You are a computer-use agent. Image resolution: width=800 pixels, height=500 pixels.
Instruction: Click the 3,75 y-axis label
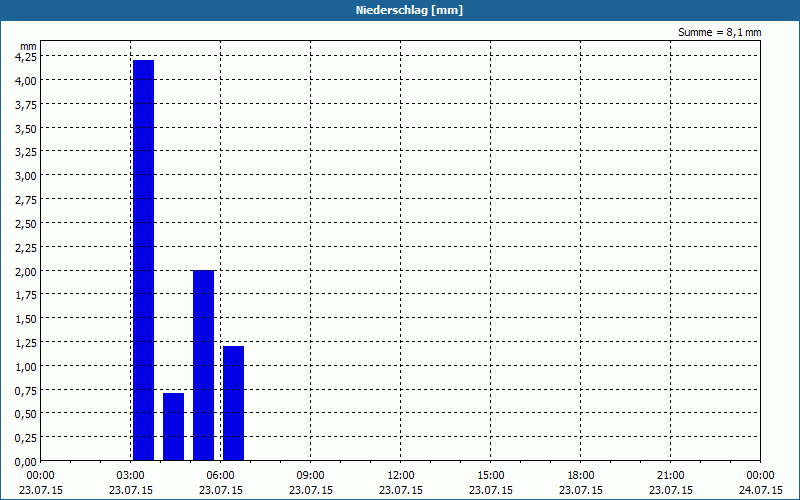[26, 105]
